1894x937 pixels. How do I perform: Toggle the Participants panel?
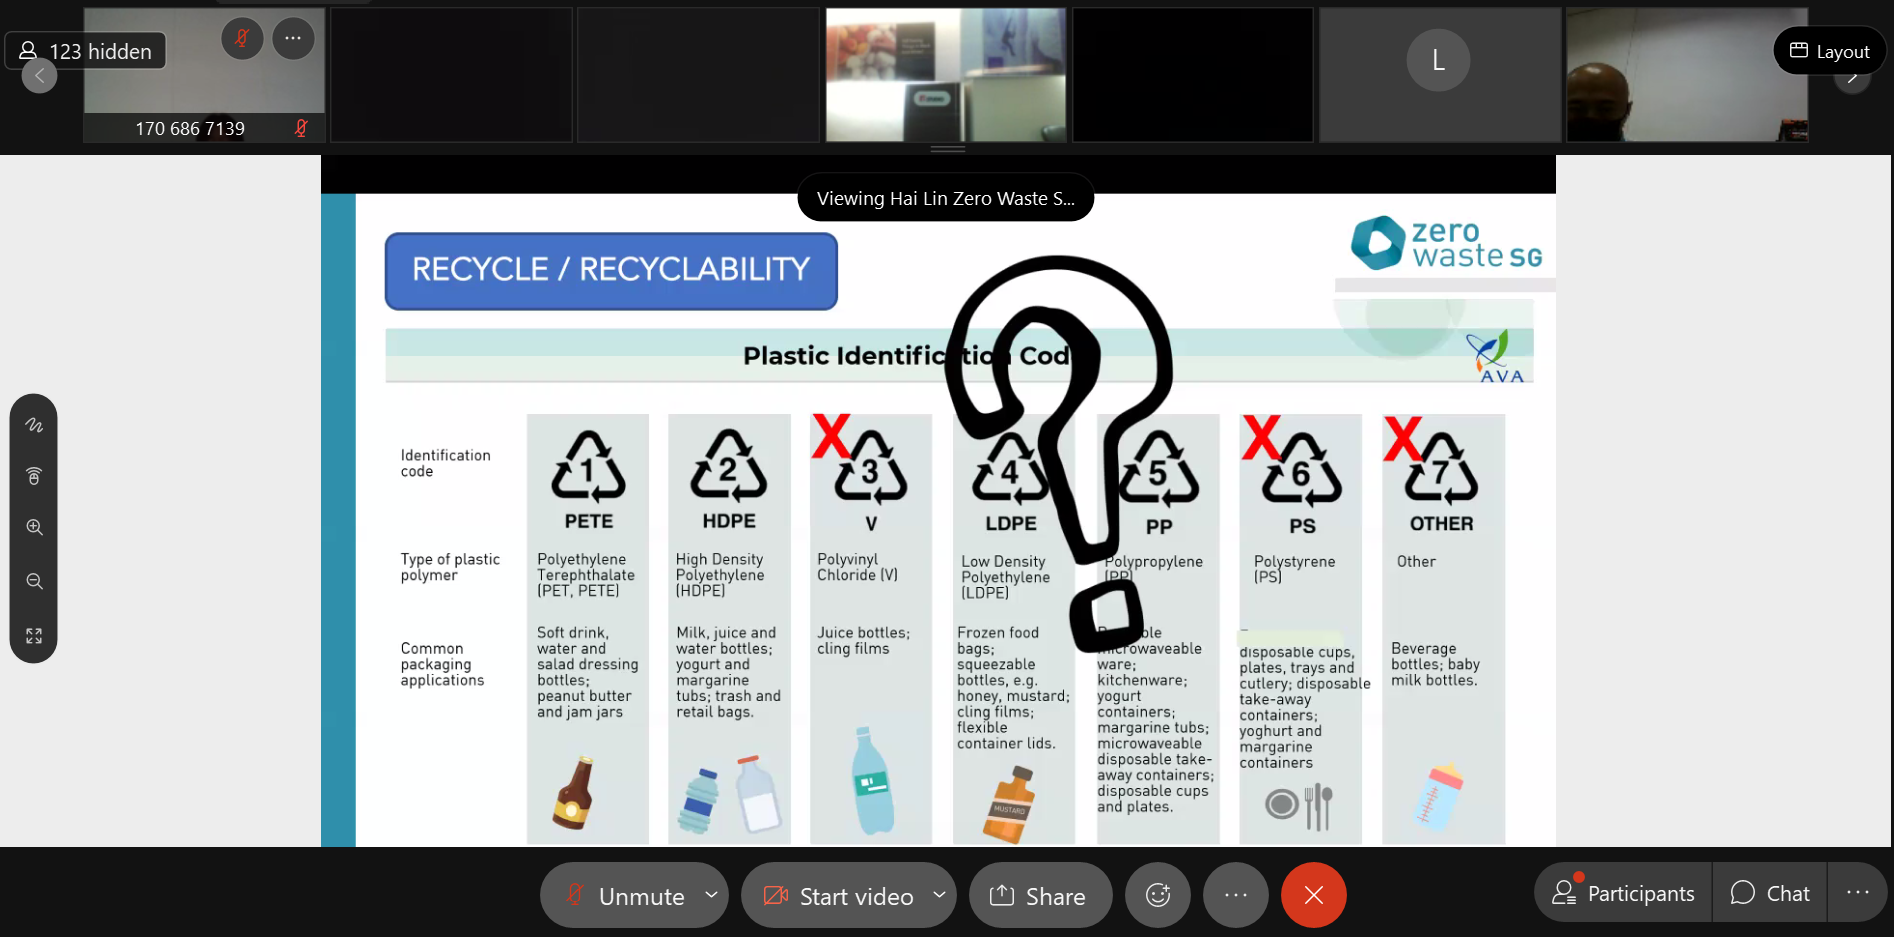tap(1623, 893)
